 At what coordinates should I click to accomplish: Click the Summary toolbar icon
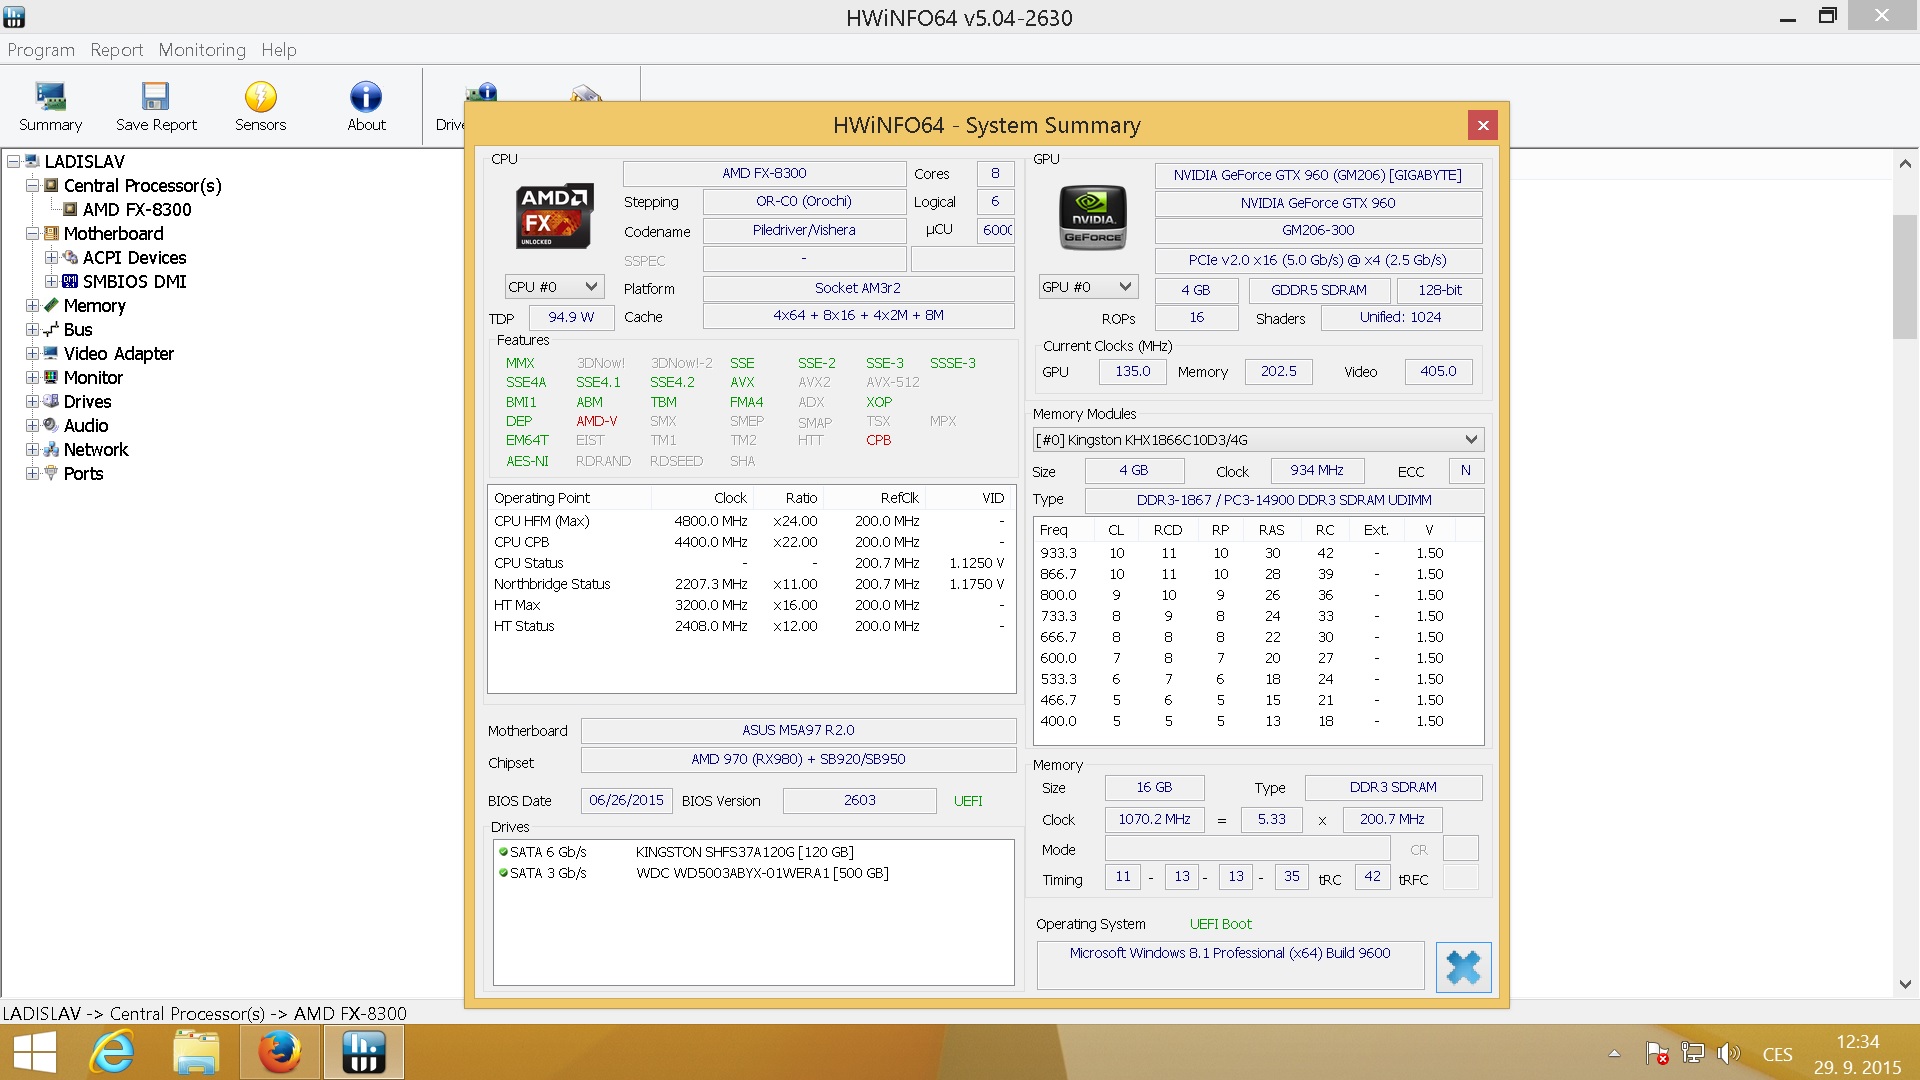pos(50,97)
